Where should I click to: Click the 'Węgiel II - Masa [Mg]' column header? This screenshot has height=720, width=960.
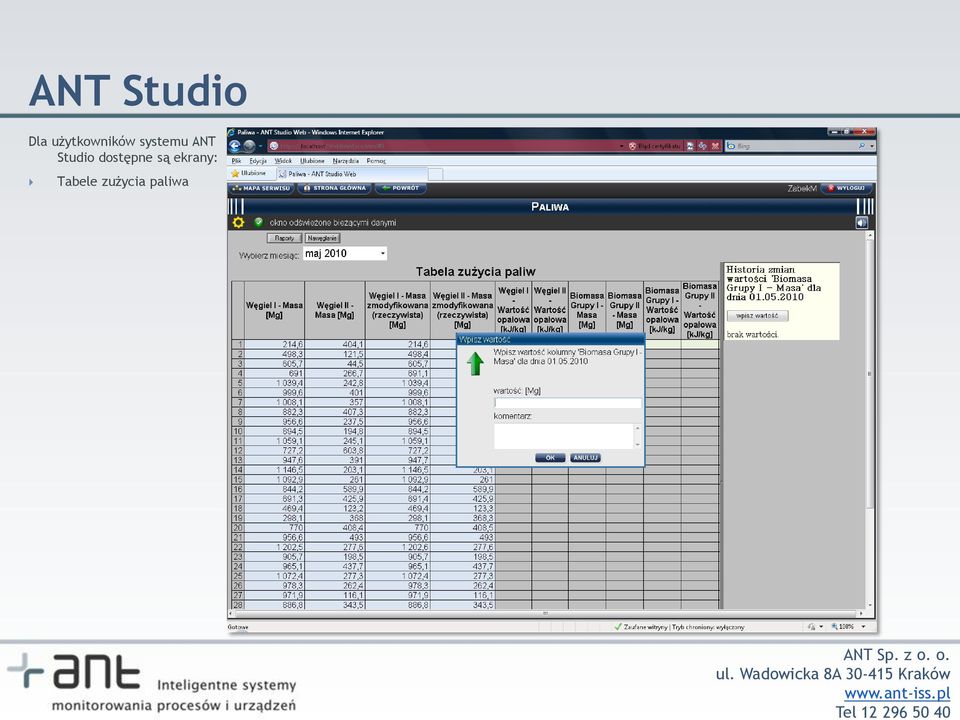pyautogui.click(x=334, y=310)
